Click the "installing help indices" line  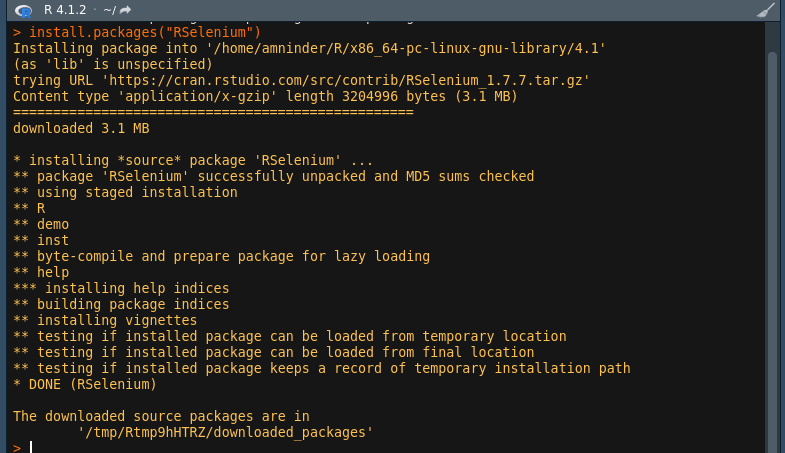(121, 288)
